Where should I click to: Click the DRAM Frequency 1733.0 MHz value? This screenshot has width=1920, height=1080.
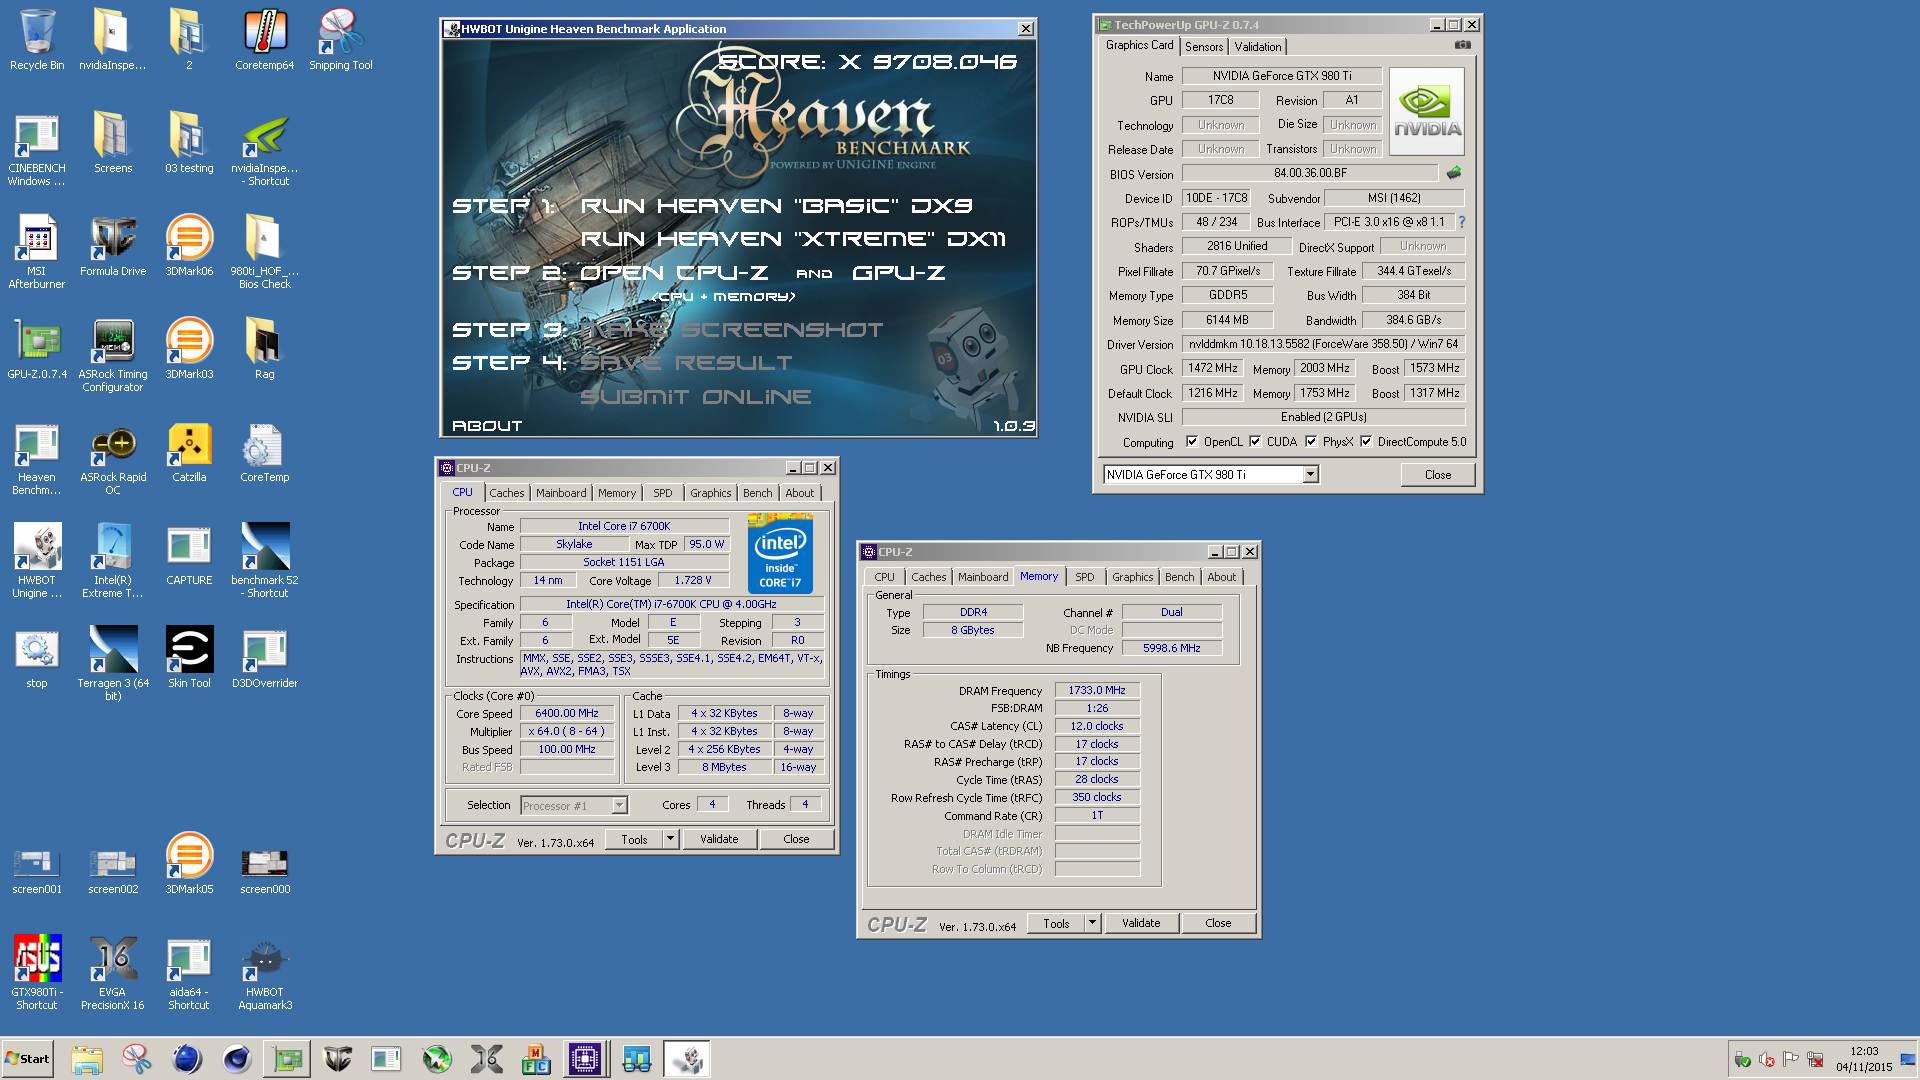[1097, 690]
